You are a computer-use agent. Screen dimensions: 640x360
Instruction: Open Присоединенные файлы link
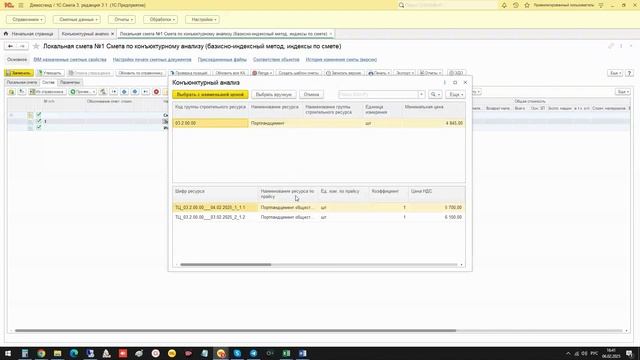pos(222,60)
